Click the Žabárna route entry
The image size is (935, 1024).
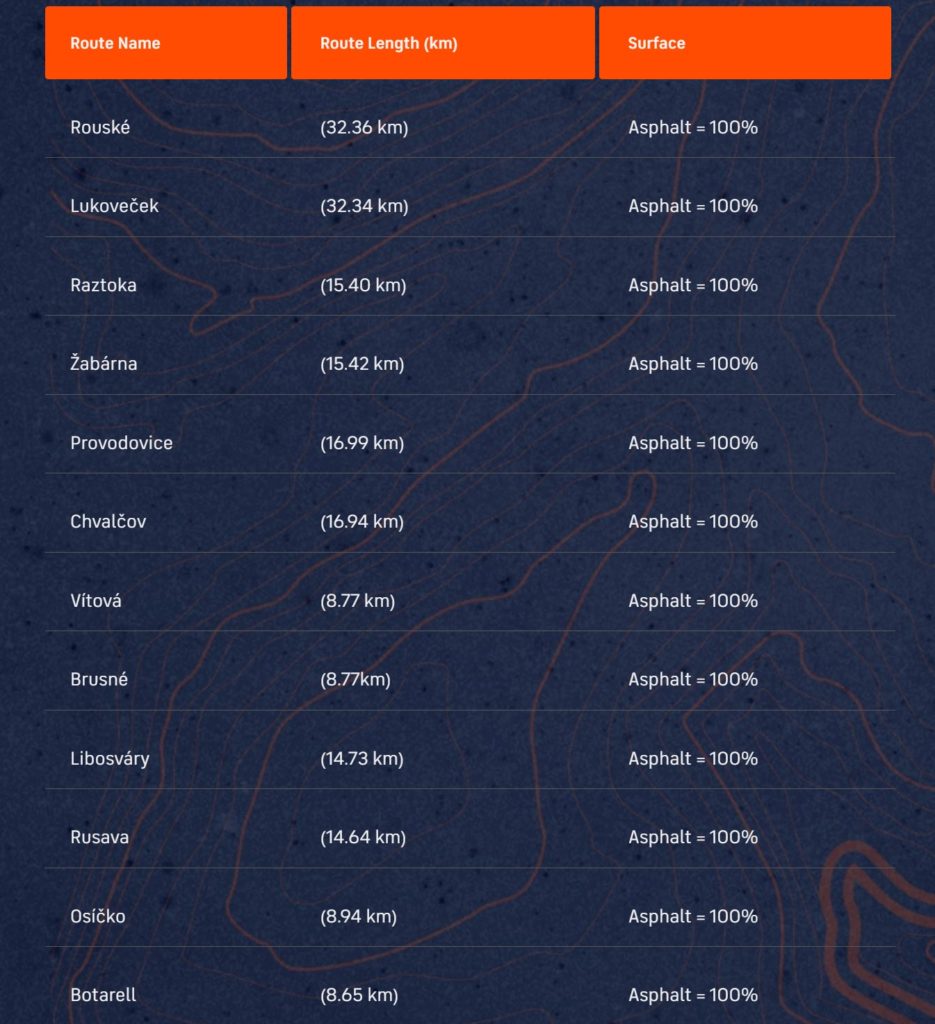pyautogui.click(x=104, y=364)
